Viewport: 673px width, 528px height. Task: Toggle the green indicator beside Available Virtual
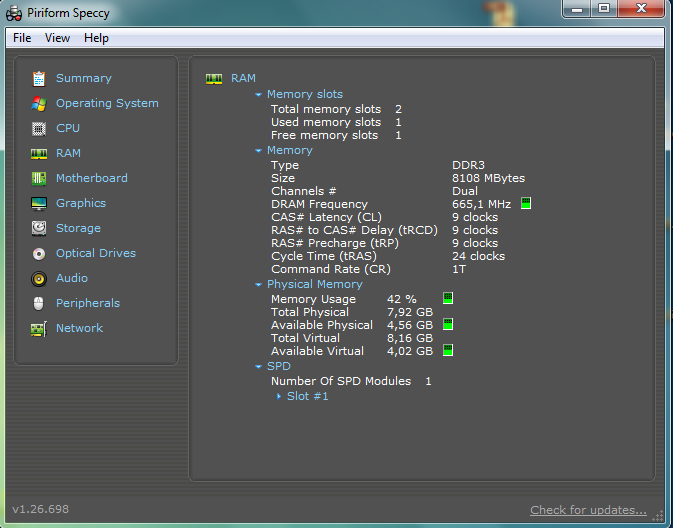(x=448, y=350)
